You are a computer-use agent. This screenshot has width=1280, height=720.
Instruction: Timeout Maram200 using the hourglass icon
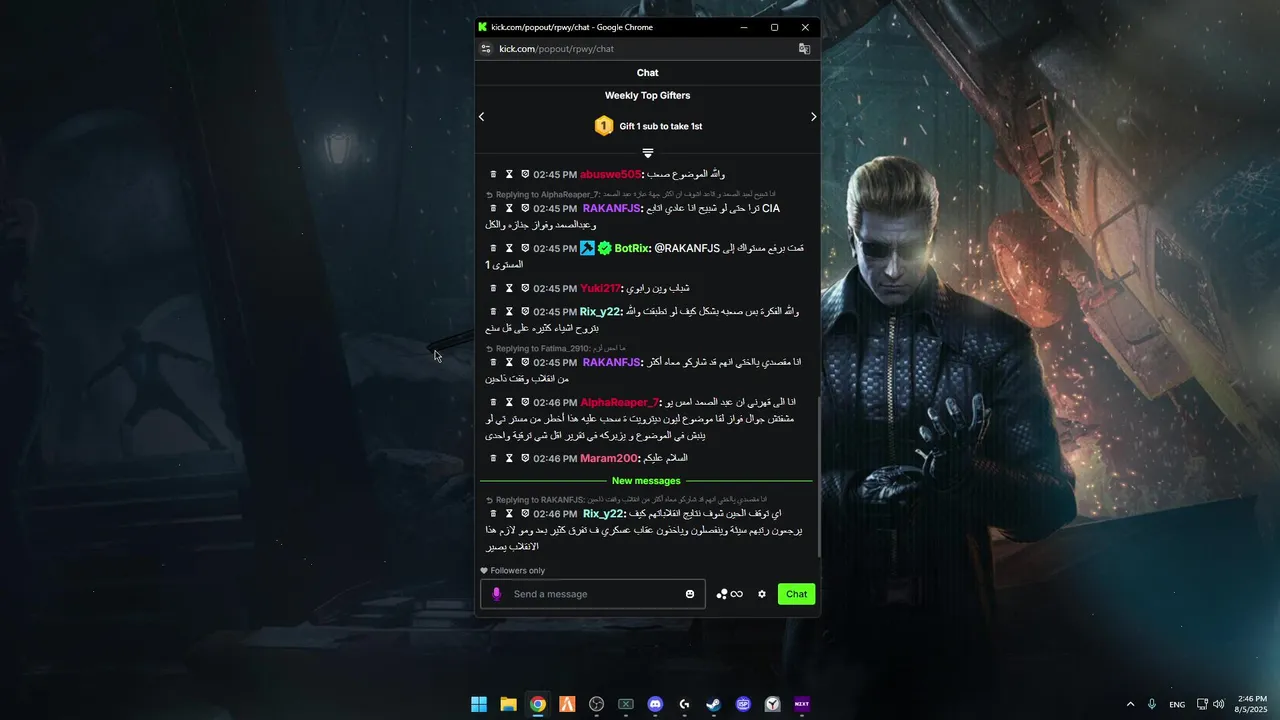(509, 458)
